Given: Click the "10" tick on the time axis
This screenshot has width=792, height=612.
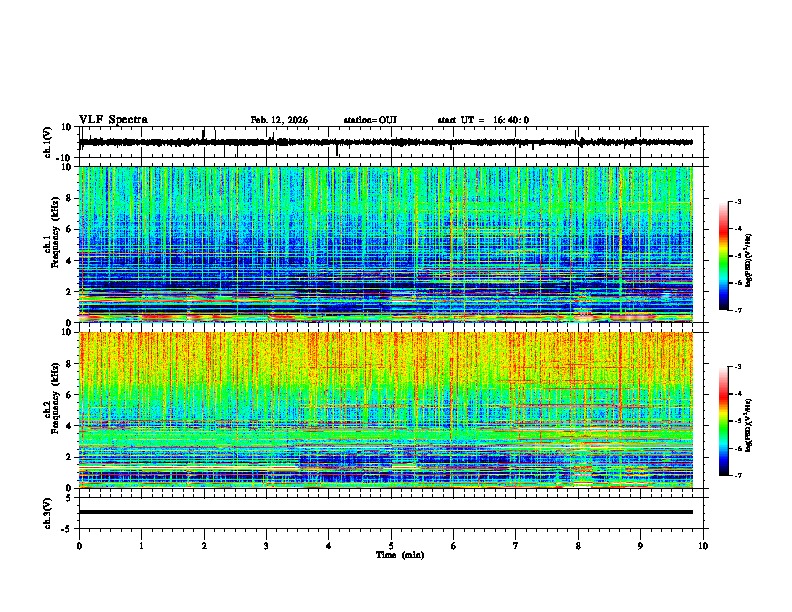Looking at the screenshot, I should coord(703,546).
